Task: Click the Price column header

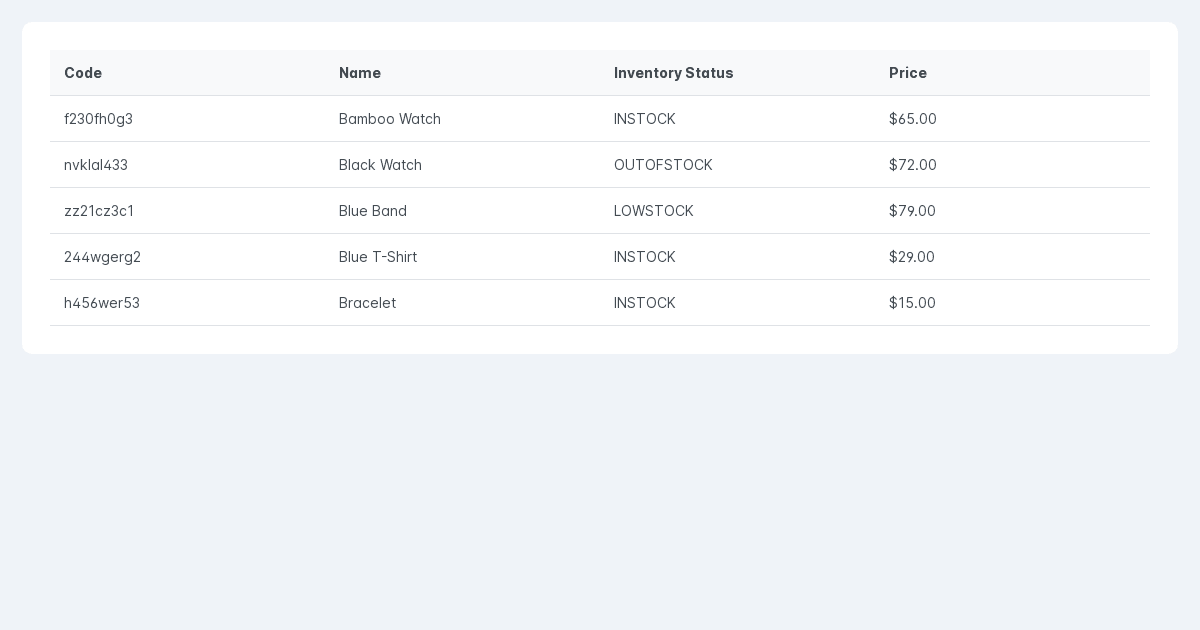Action: [1012, 73]
